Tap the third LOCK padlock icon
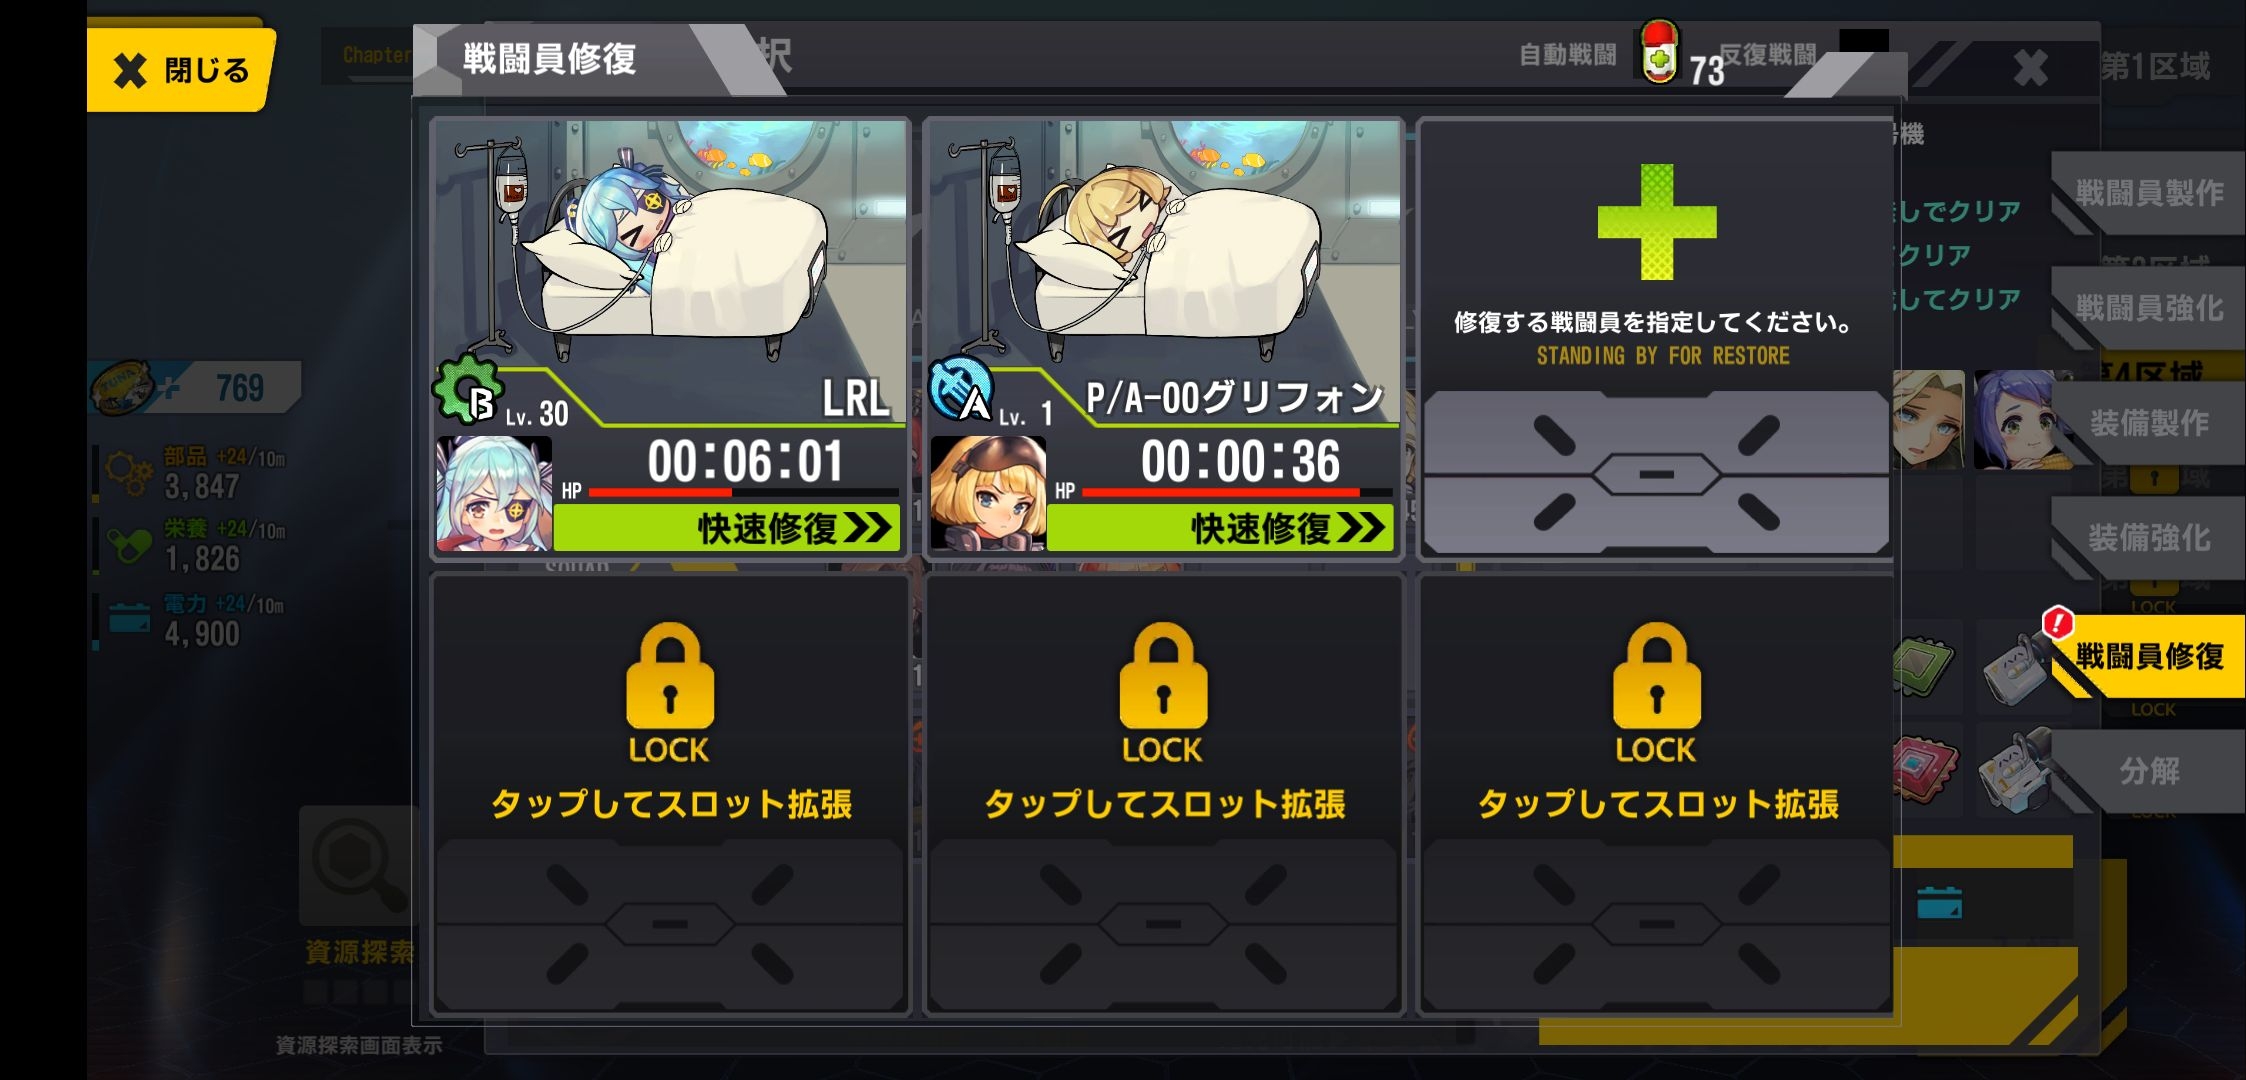Viewport: 2246px width, 1080px height. point(1657,676)
